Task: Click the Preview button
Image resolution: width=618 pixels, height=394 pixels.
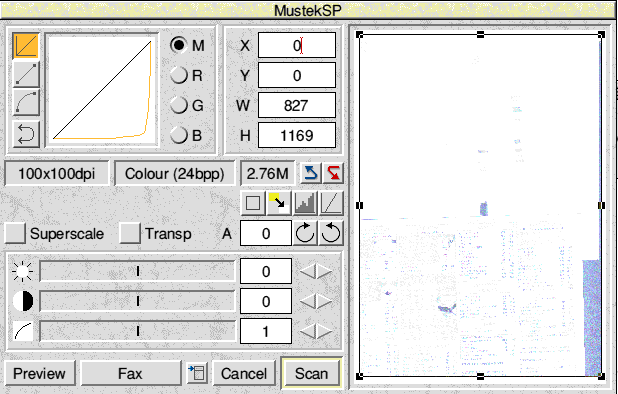Action: pos(39,373)
